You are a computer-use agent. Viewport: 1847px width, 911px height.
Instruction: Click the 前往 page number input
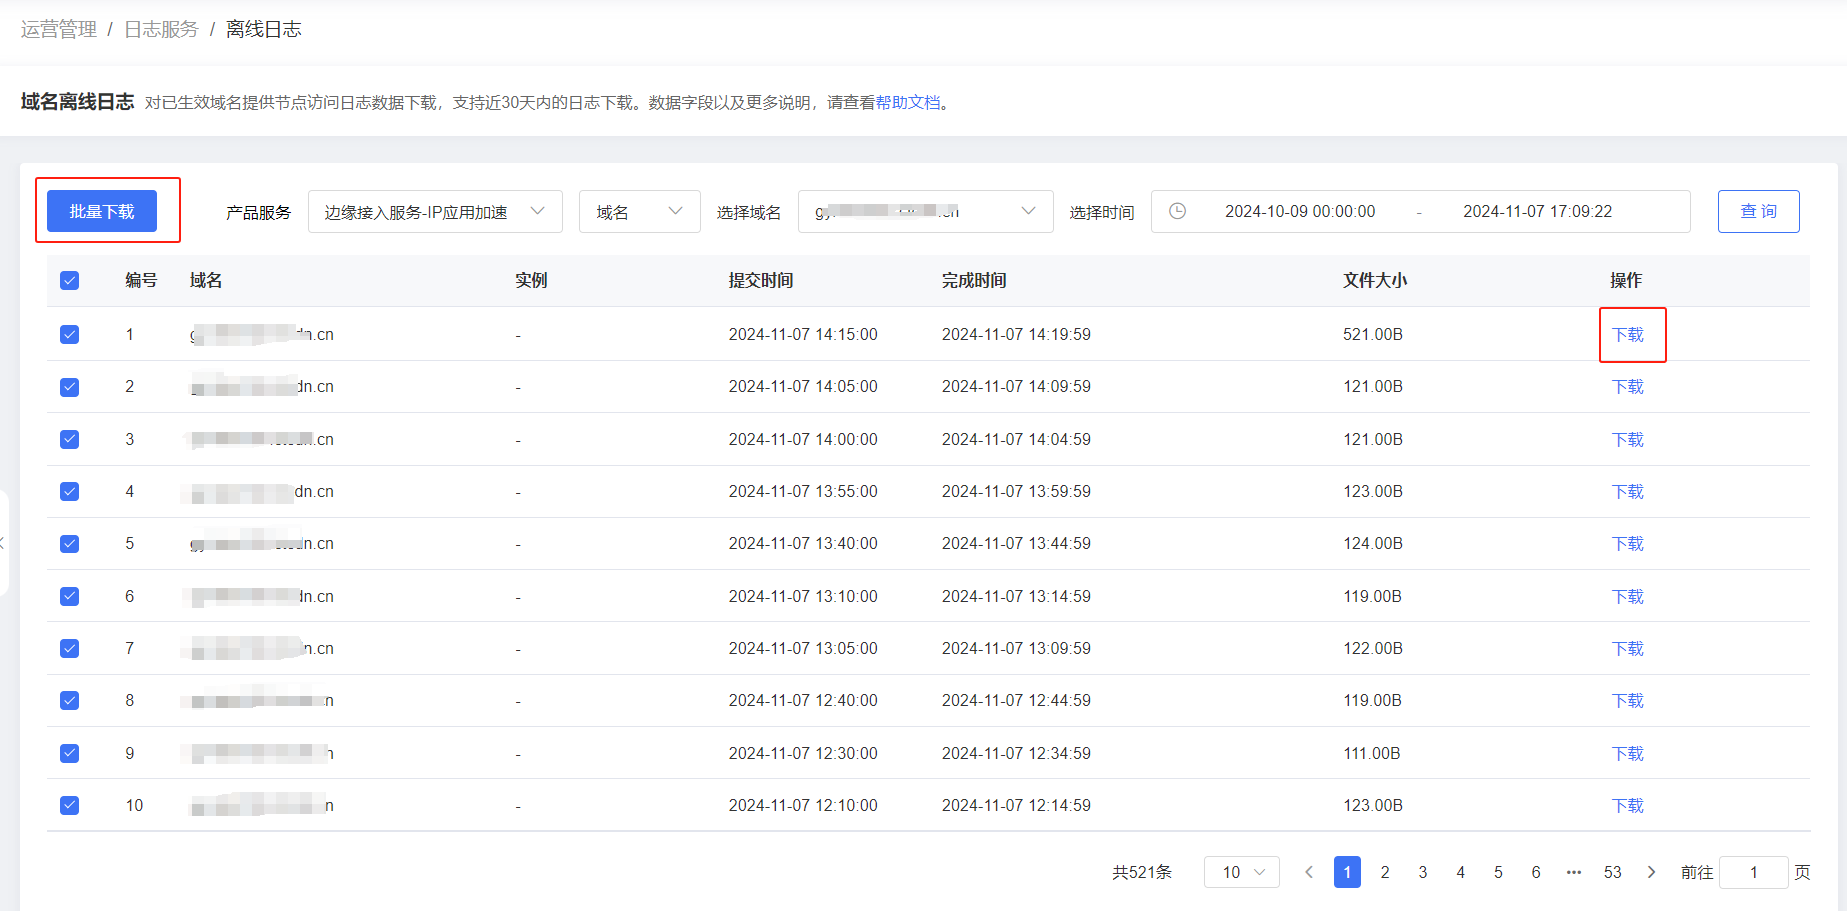click(1753, 872)
